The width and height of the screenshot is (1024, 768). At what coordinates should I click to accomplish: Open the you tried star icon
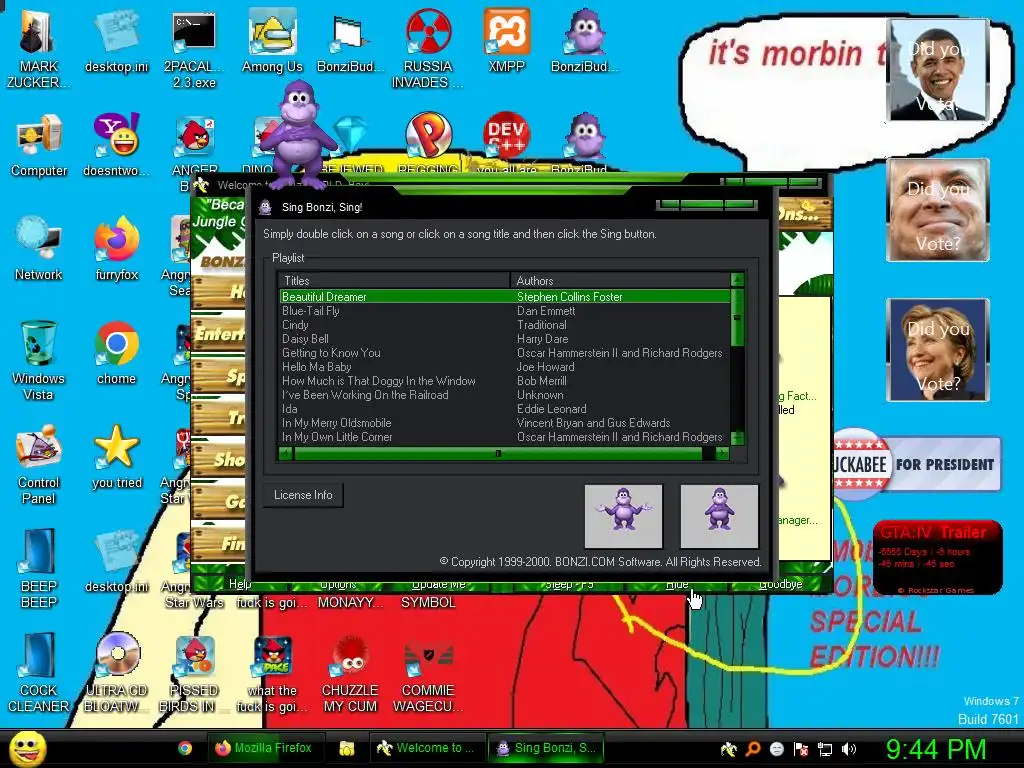(116, 456)
